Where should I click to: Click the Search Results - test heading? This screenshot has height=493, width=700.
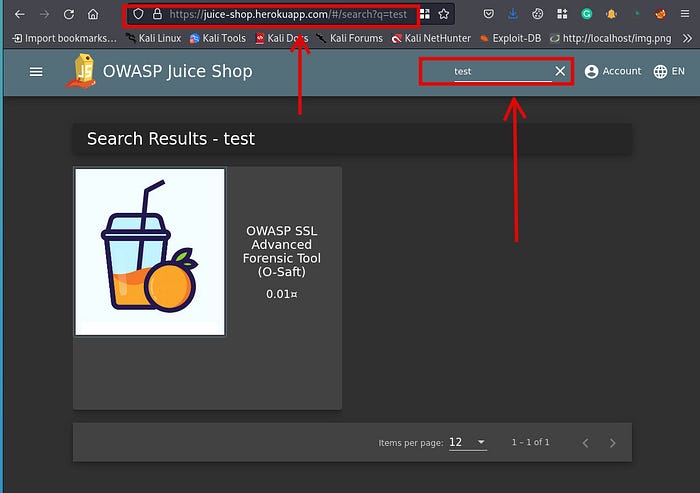point(171,139)
